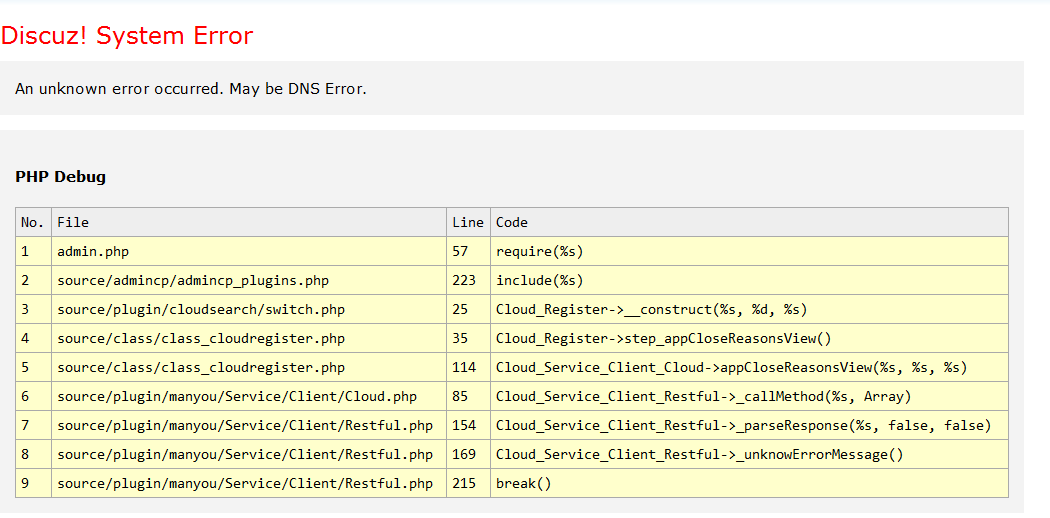Click line number 85

tap(469, 396)
